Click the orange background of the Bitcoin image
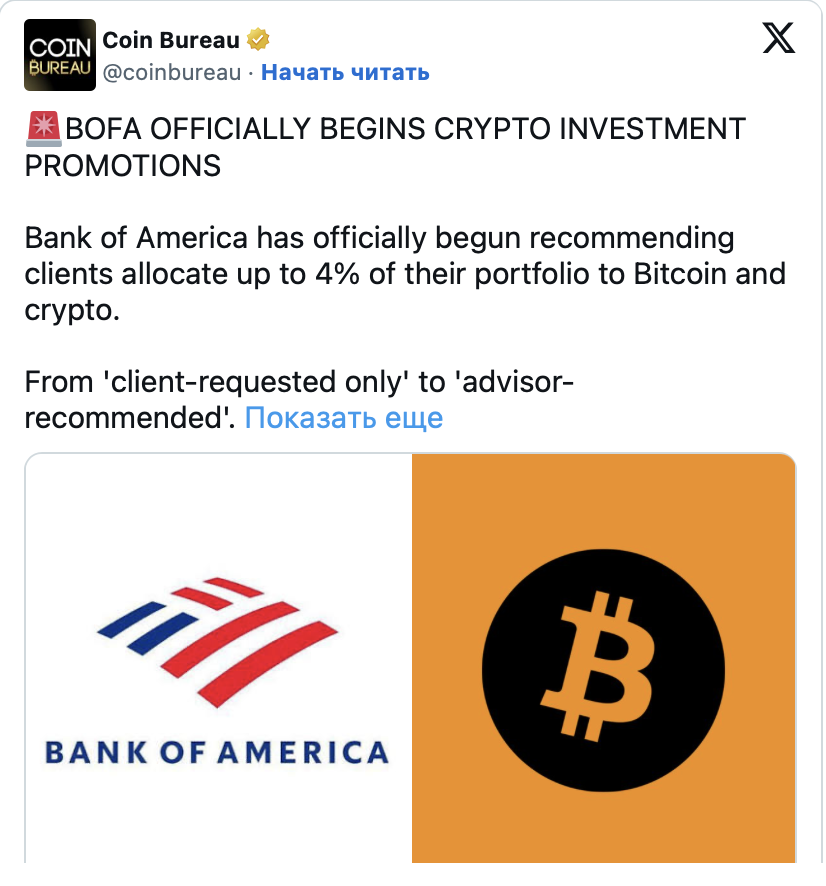 [x=760, y=500]
